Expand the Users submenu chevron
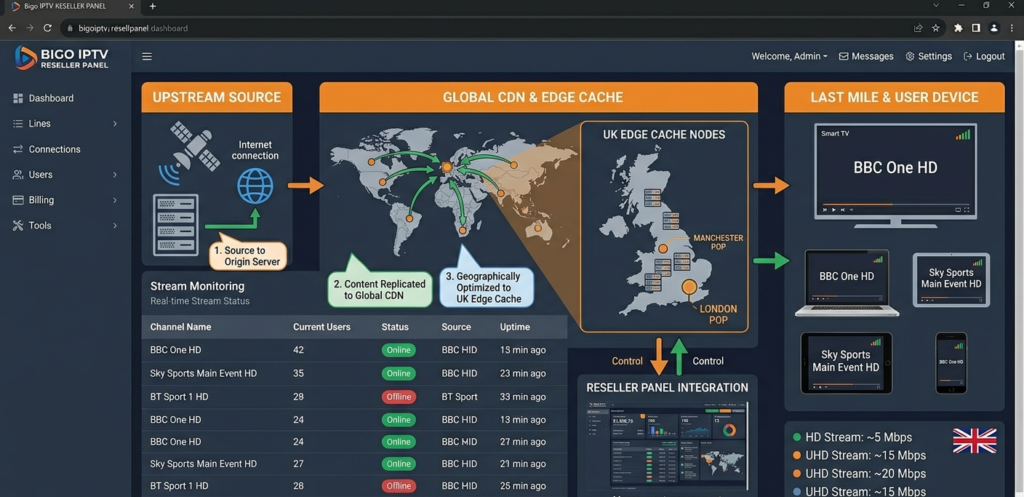The height and width of the screenshot is (497, 1024). point(115,174)
